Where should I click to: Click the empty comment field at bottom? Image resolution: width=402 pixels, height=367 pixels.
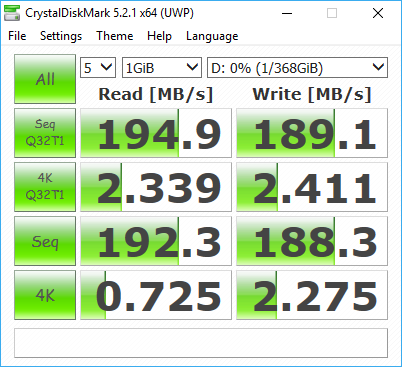[x=201, y=343]
